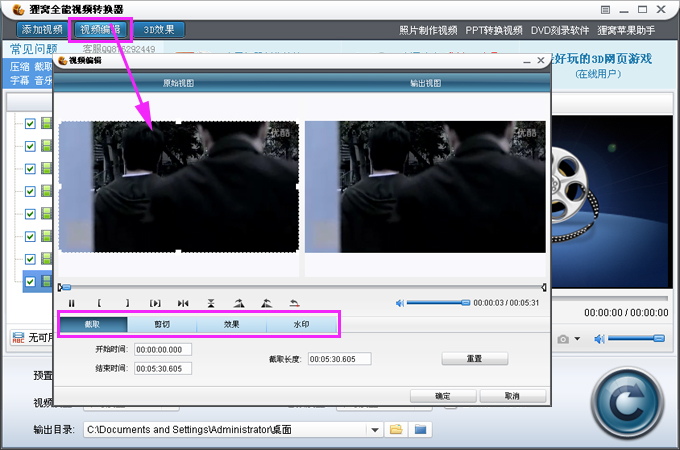The image size is (680, 450).
Task: Uncheck the sixth file list checkbox
Action: pos(30,236)
